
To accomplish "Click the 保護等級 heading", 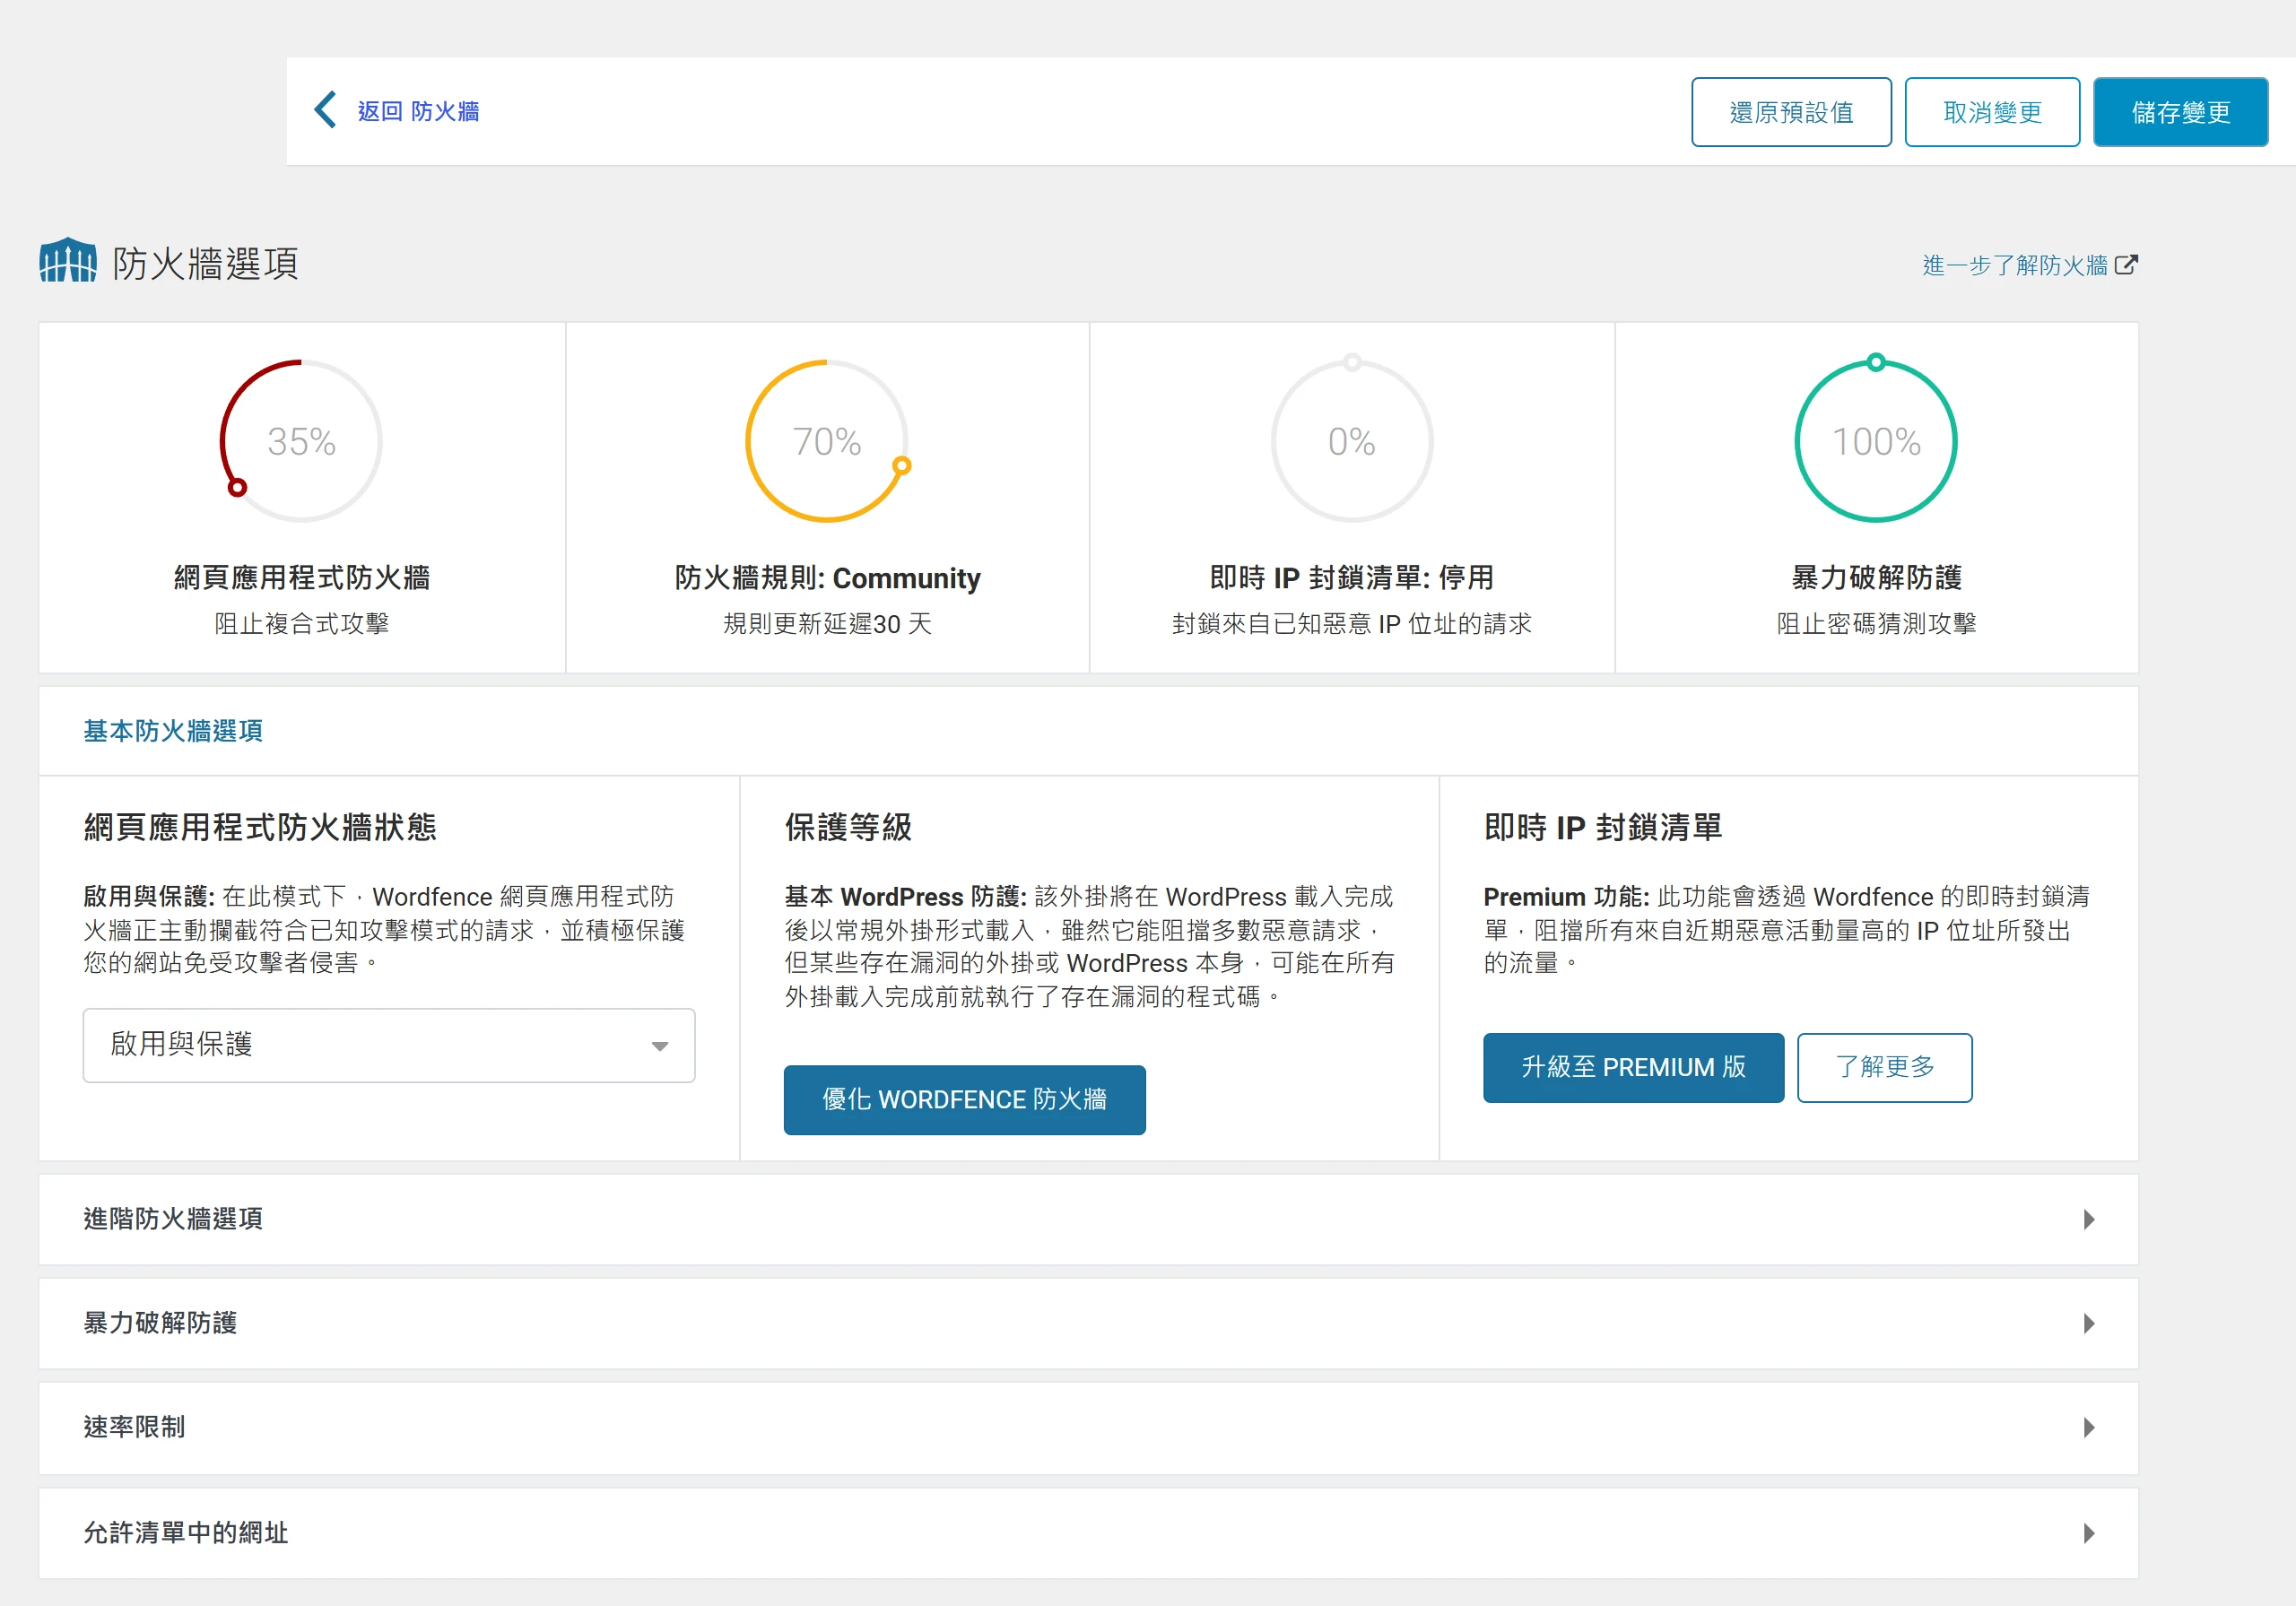I will pyautogui.click(x=848, y=828).
